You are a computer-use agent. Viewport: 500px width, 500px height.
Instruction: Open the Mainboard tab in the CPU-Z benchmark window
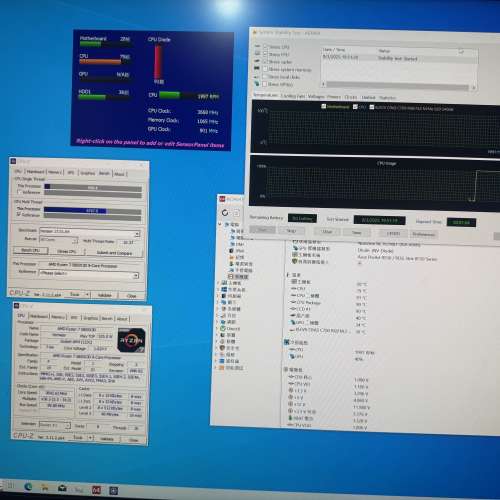coord(35,172)
